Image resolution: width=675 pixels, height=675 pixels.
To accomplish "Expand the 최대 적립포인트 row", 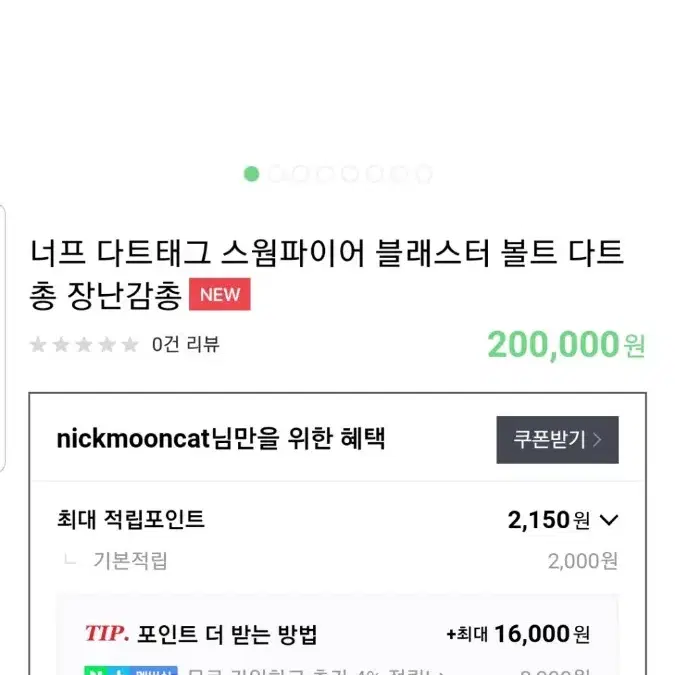I will (338, 520).
